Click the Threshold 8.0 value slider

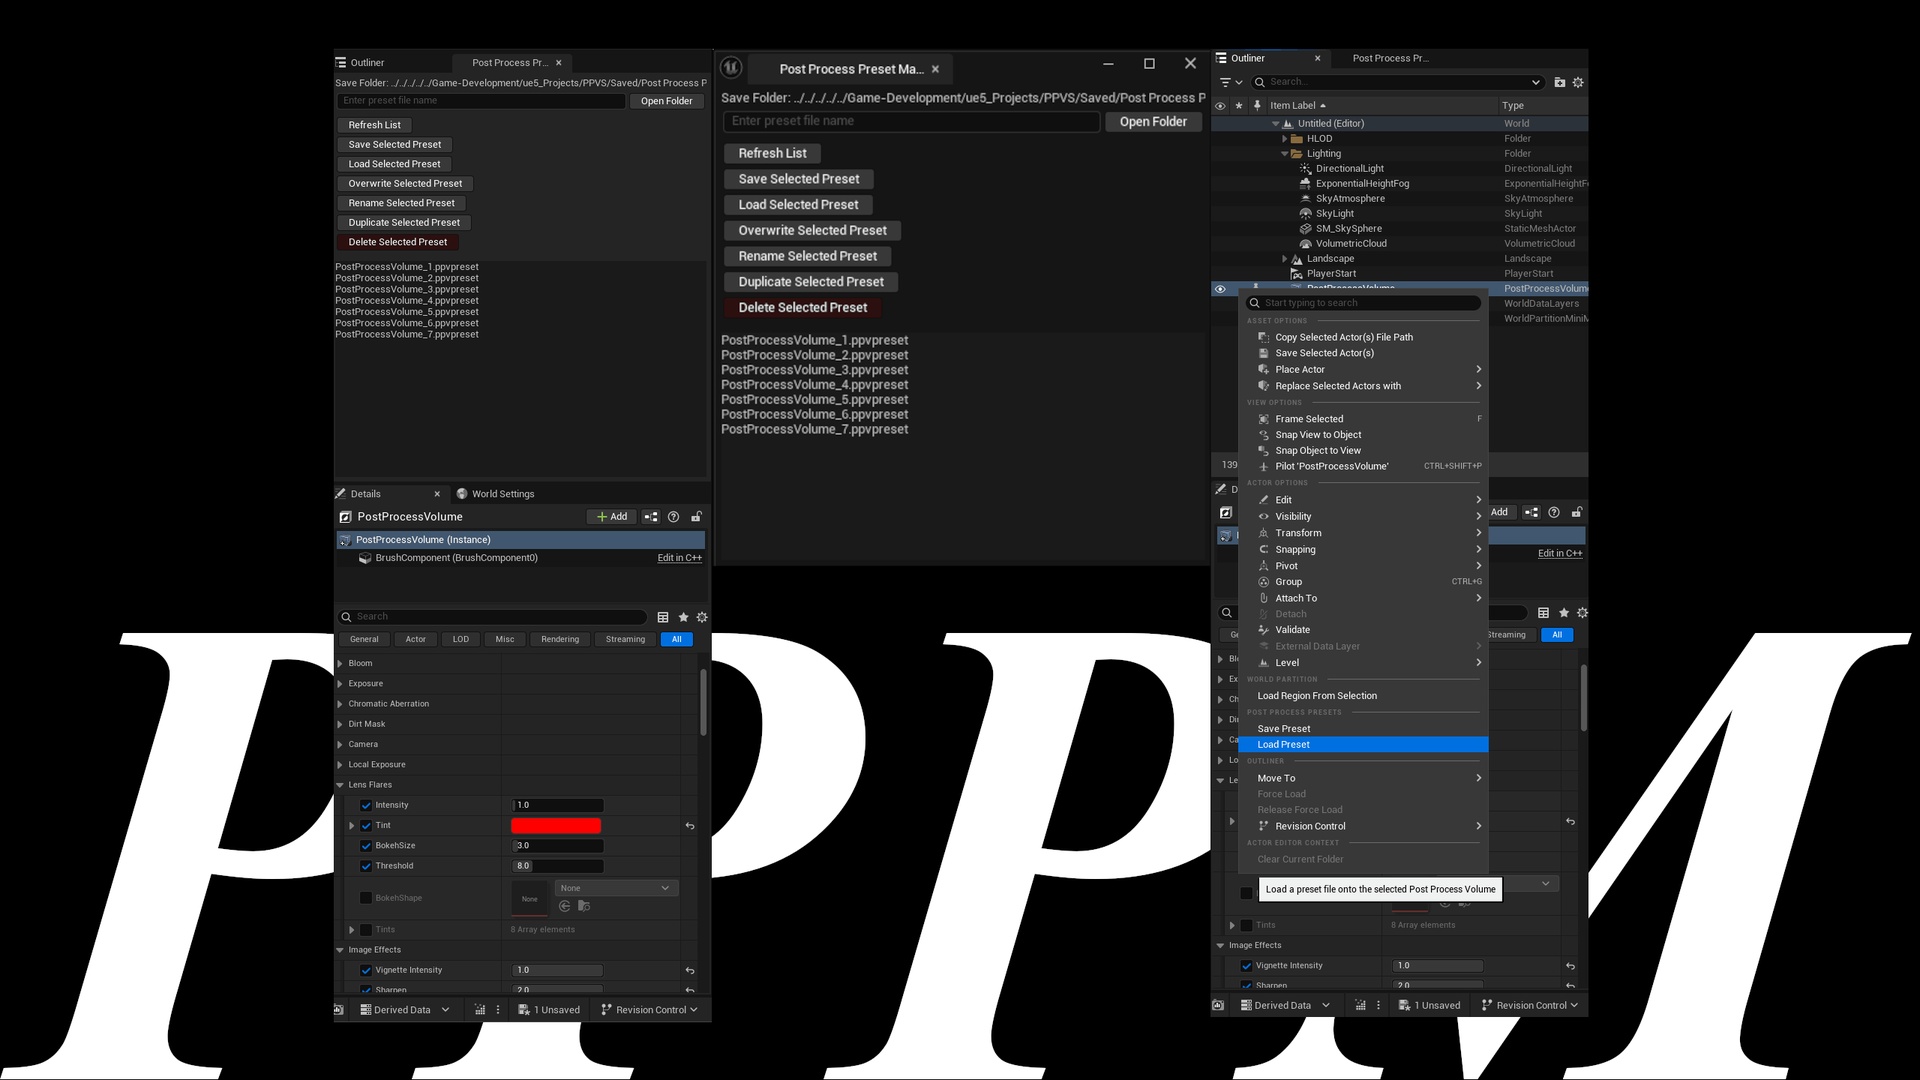coord(558,866)
